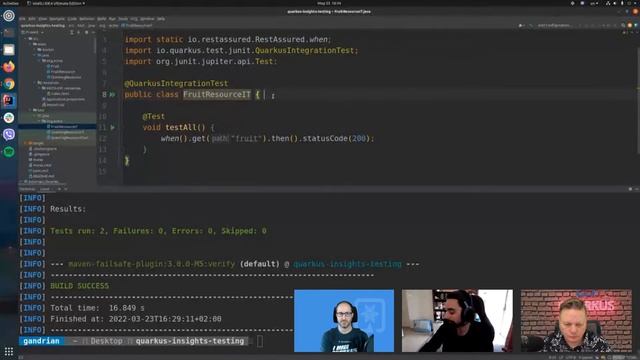Image resolution: width=640 pixels, height=360 pixels.
Task: Select .gitignore in project tree
Action: [39, 154]
